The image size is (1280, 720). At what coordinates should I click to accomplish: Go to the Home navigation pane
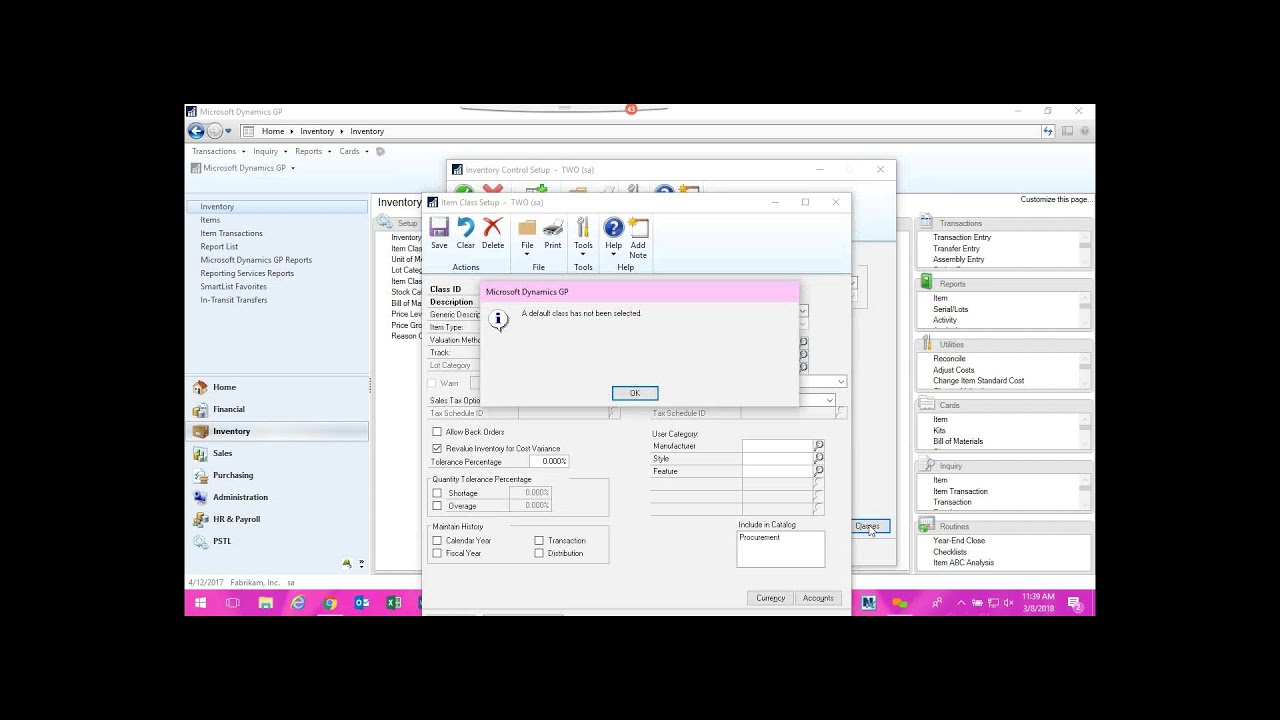[x=277, y=387]
